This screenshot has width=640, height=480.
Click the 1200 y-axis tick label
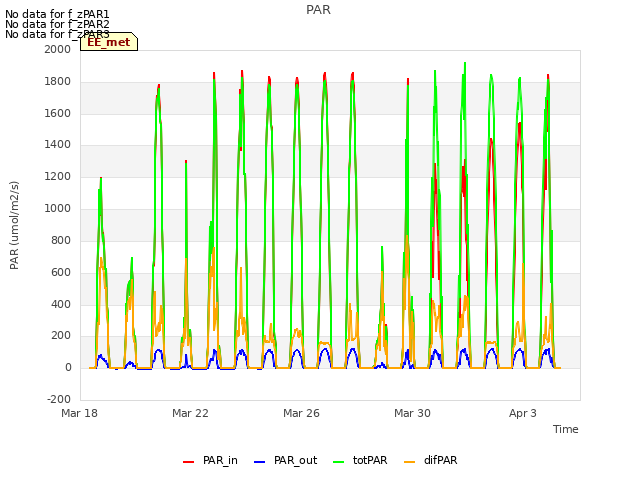[x=58, y=176]
